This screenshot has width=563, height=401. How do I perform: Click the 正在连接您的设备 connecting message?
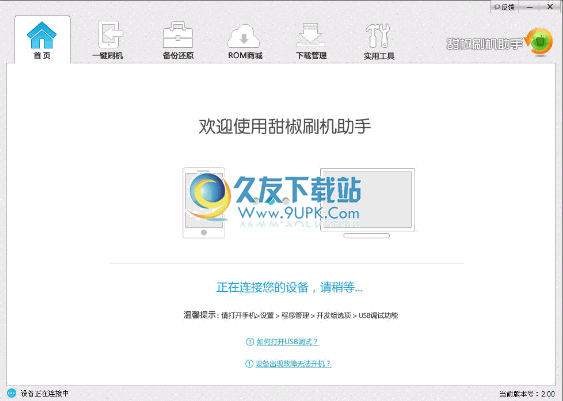[x=289, y=287]
